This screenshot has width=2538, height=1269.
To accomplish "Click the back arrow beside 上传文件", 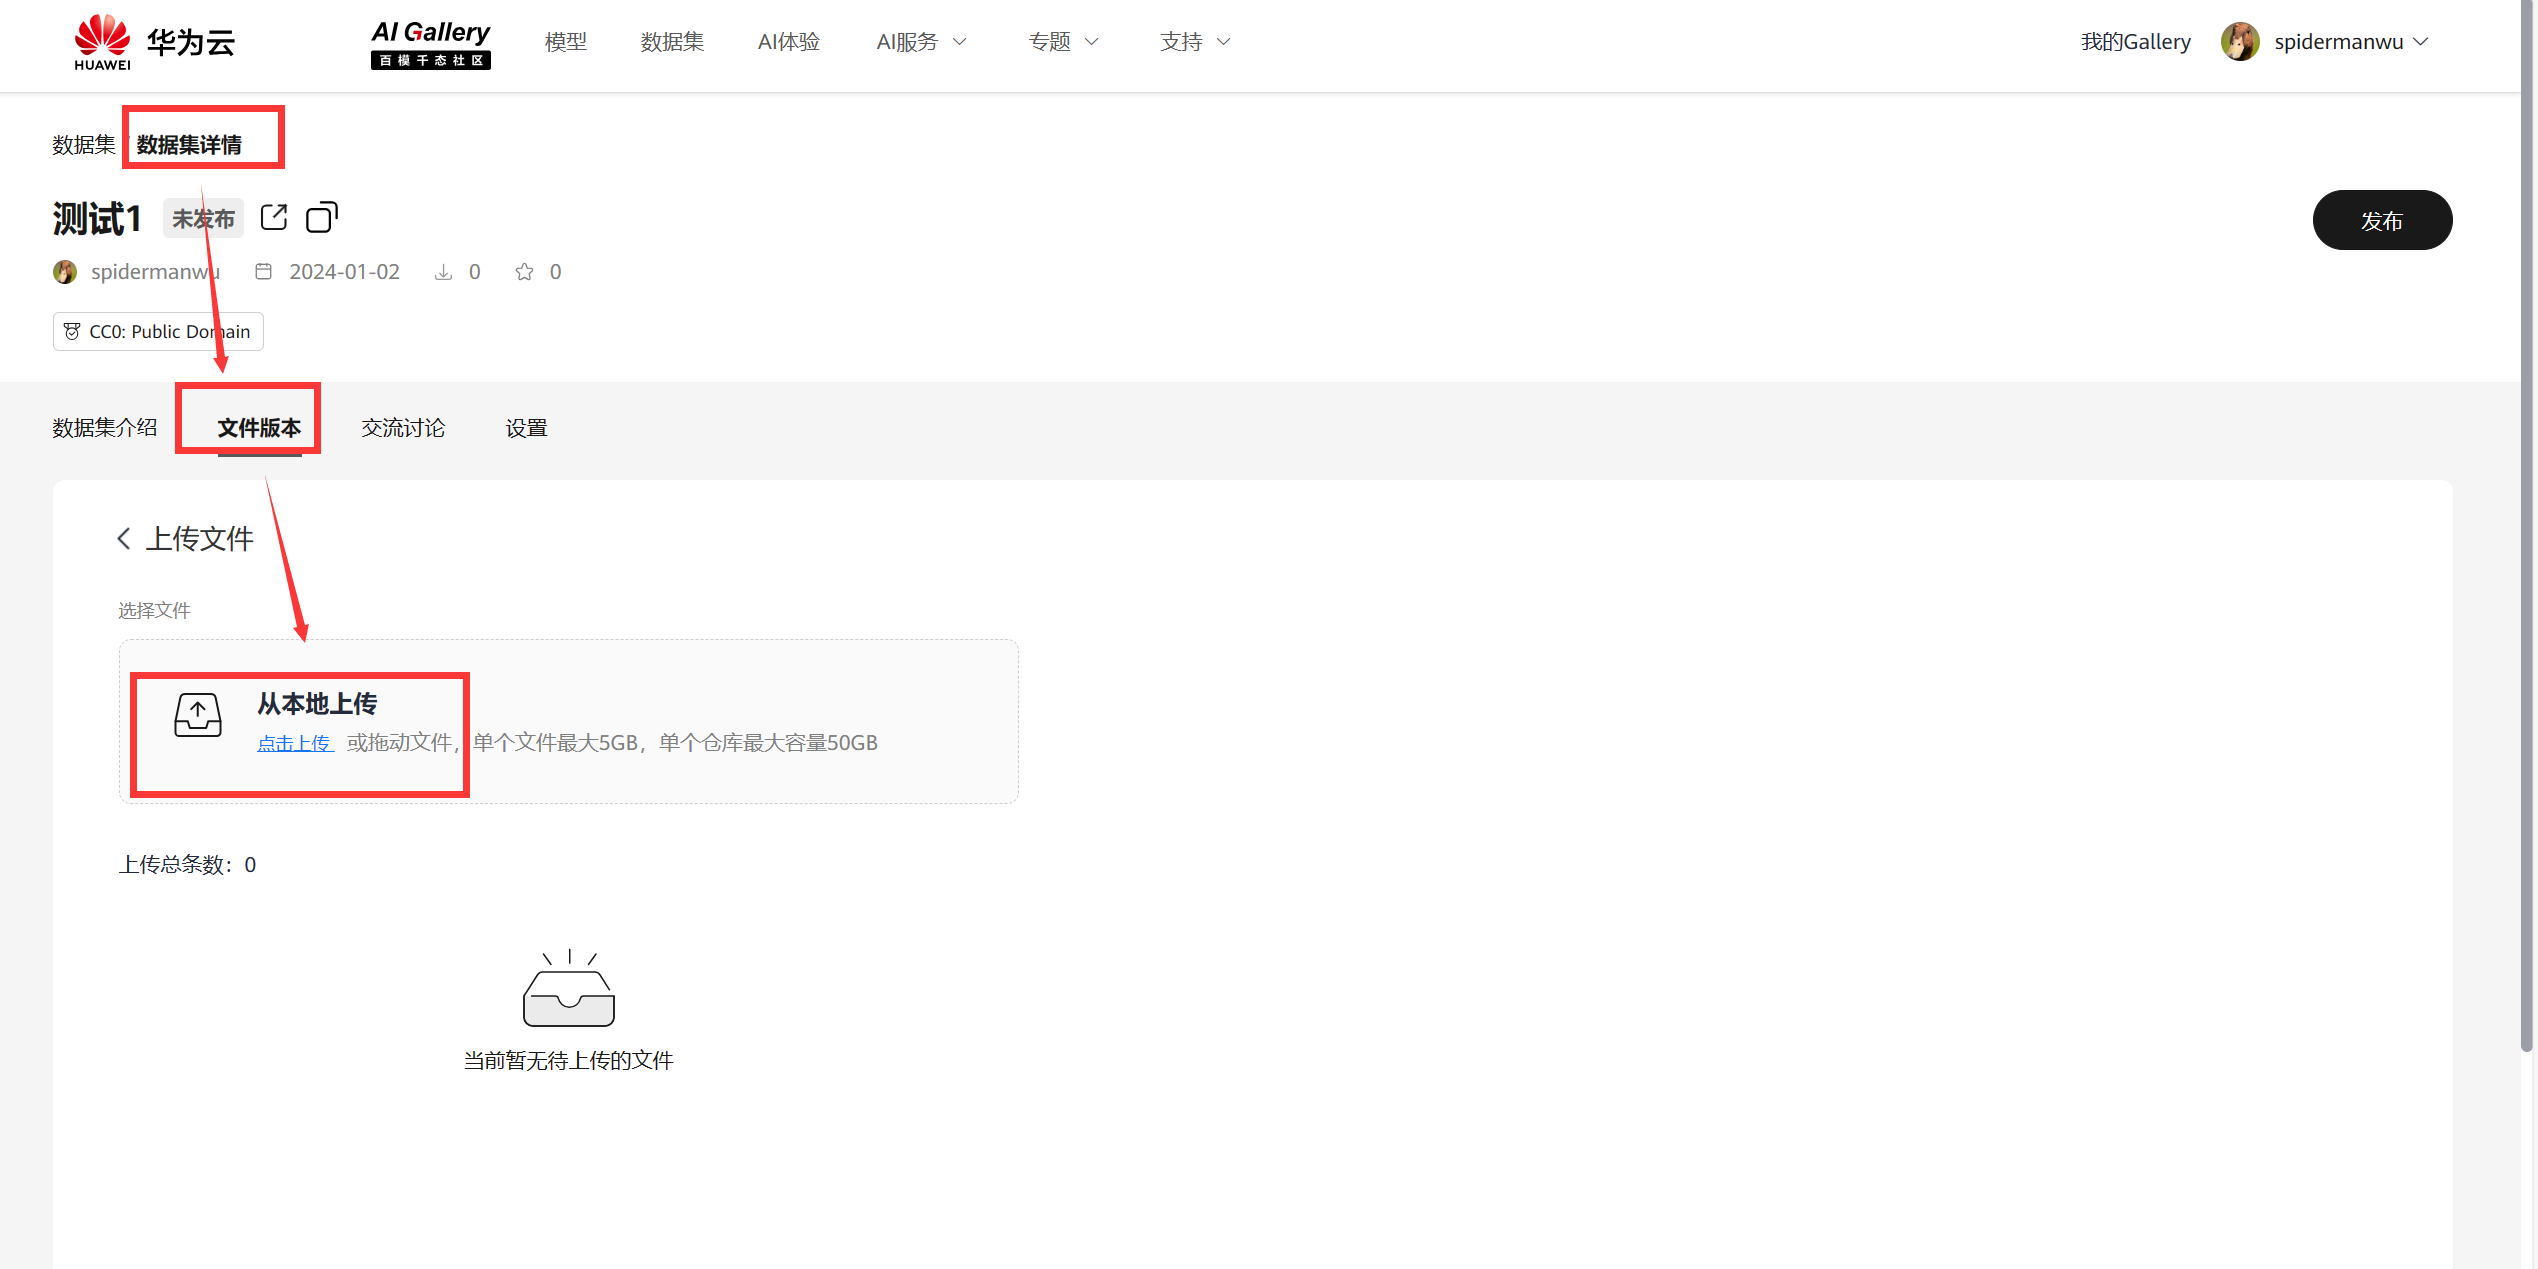I will point(124,539).
